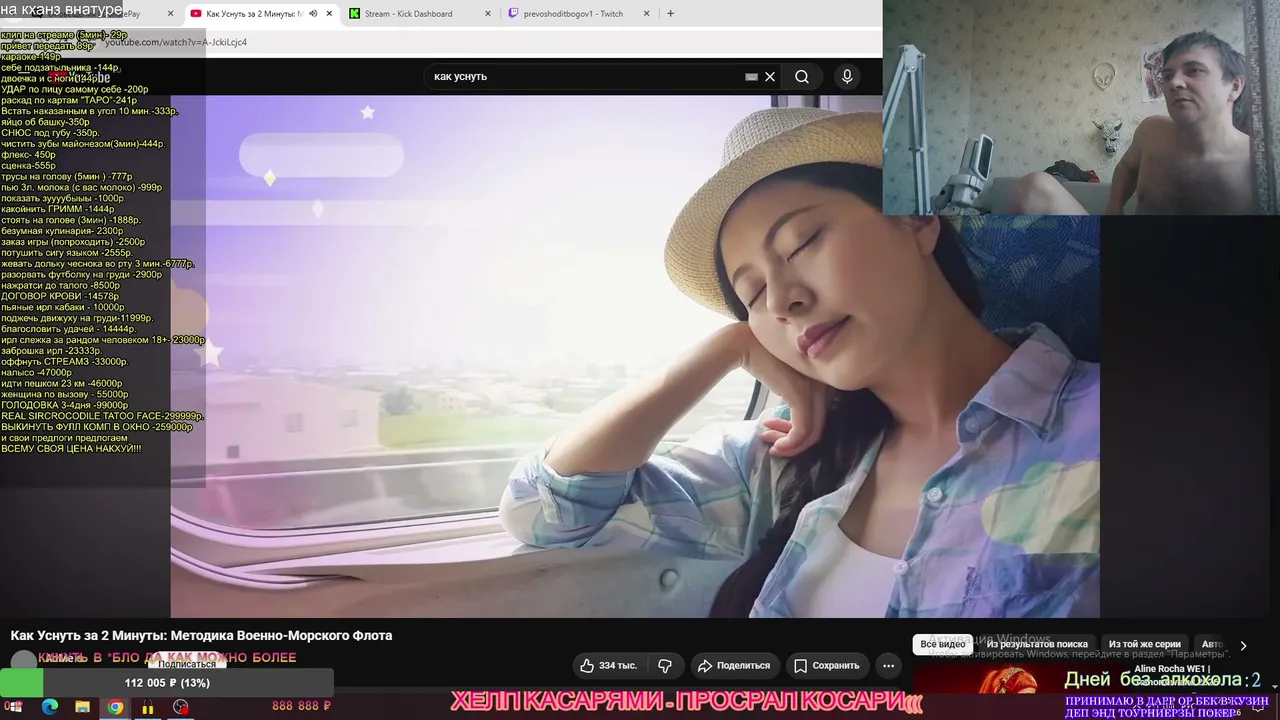Viewport: 1280px width, 720px height.
Task: Click the video player showing the sleeping woman
Action: coord(635,356)
